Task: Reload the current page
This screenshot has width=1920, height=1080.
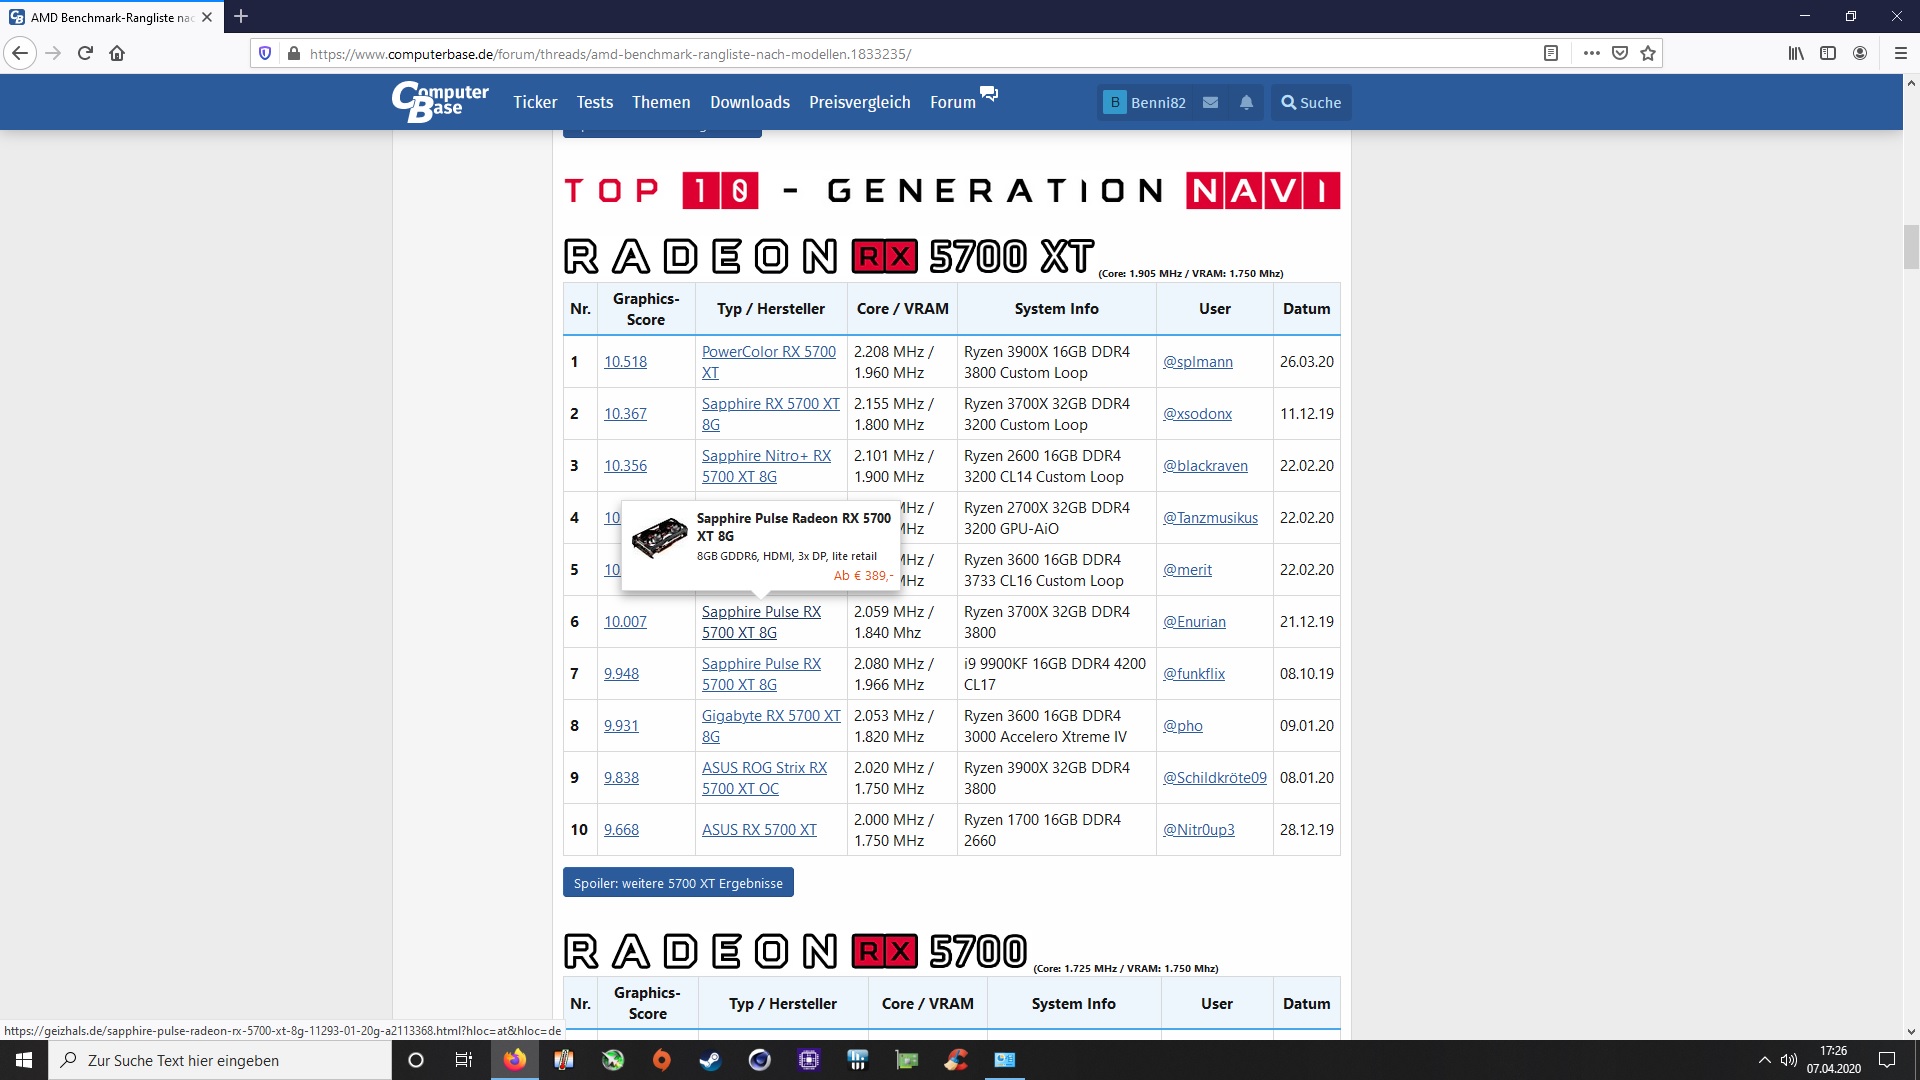Action: coord(85,54)
